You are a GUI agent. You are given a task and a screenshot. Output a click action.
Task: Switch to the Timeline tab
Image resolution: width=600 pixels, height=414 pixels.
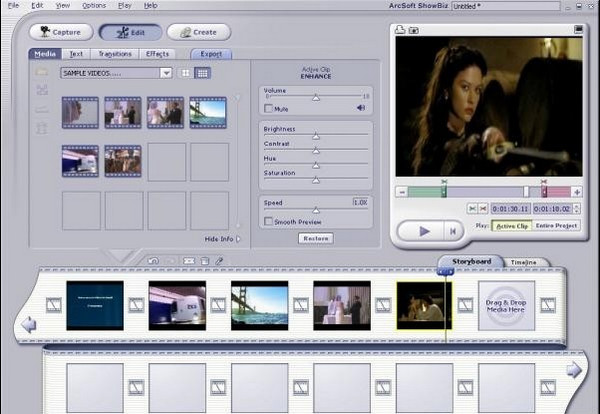523,262
